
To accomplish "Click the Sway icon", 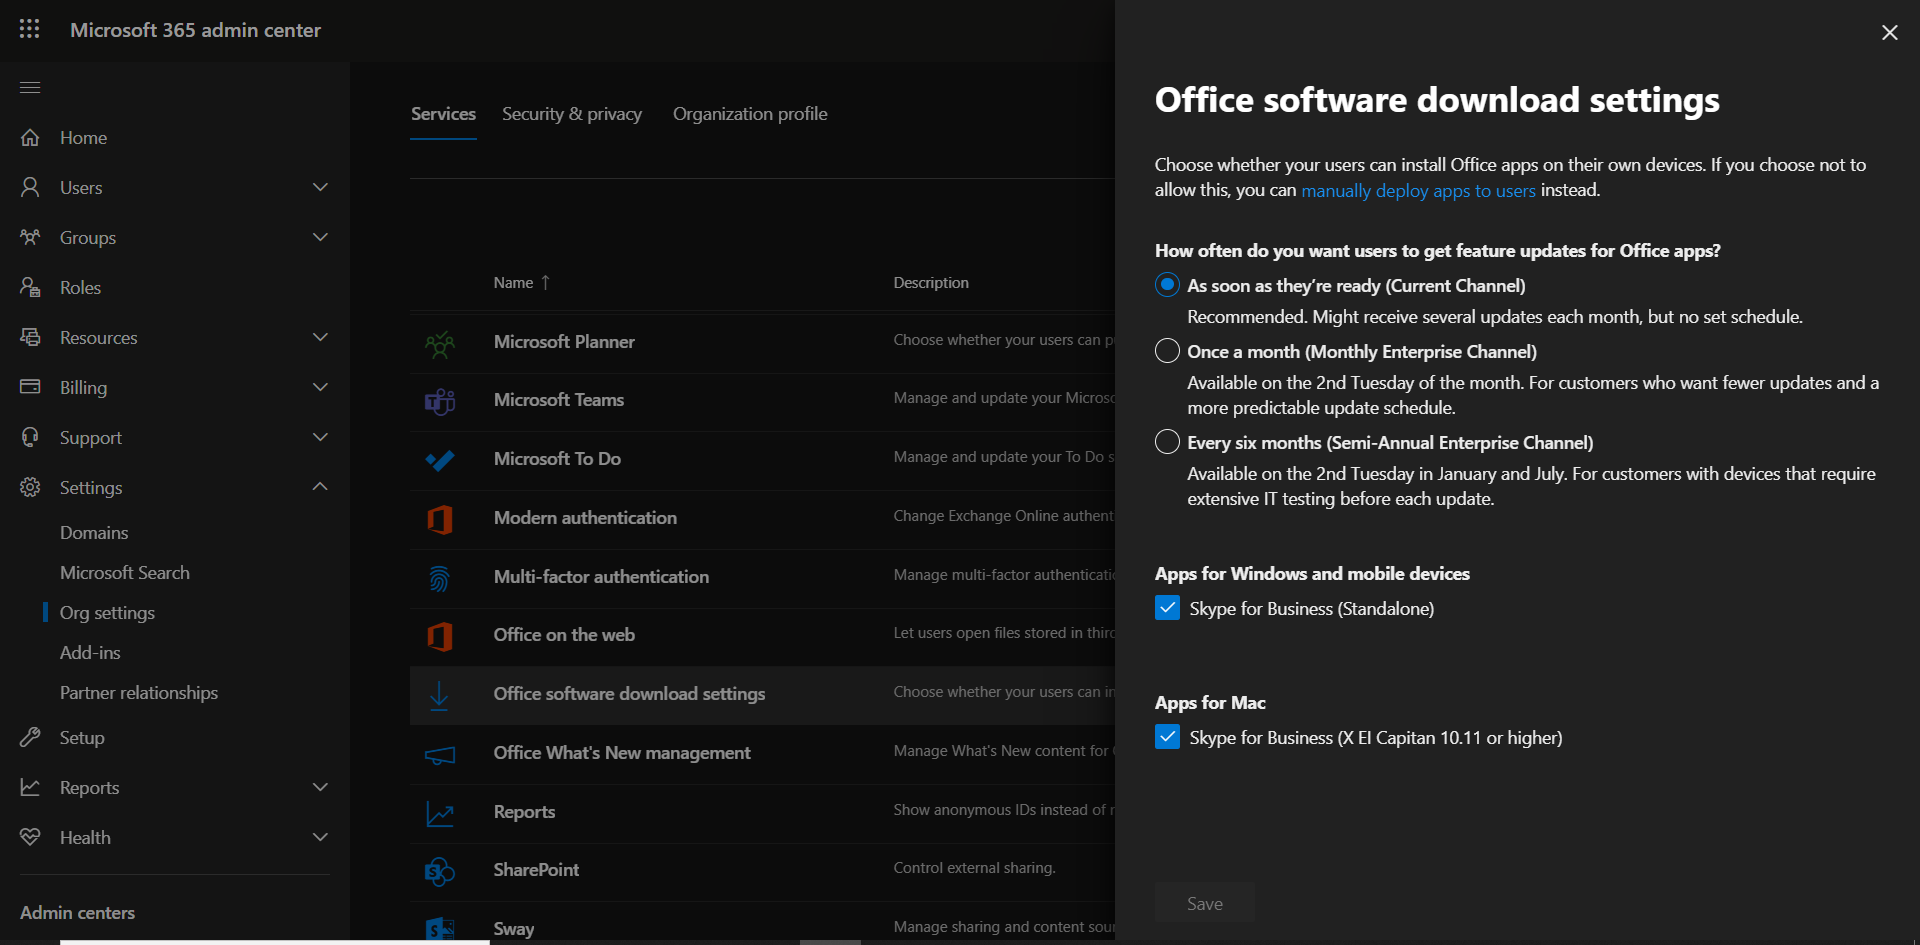I will [x=440, y=929].
